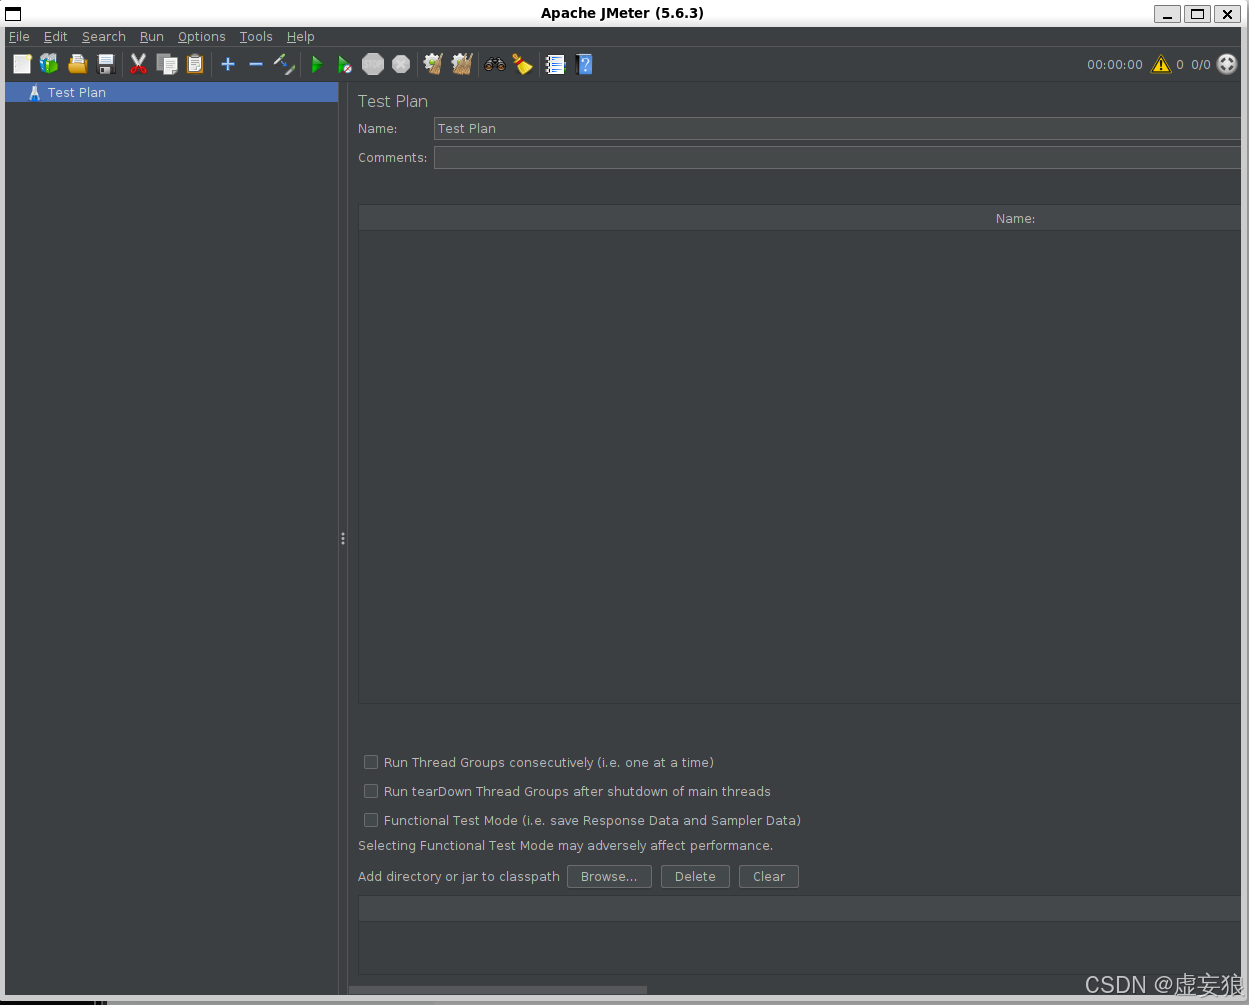
Task: Select Test Plan node in tree
Action: coord(172,92)
